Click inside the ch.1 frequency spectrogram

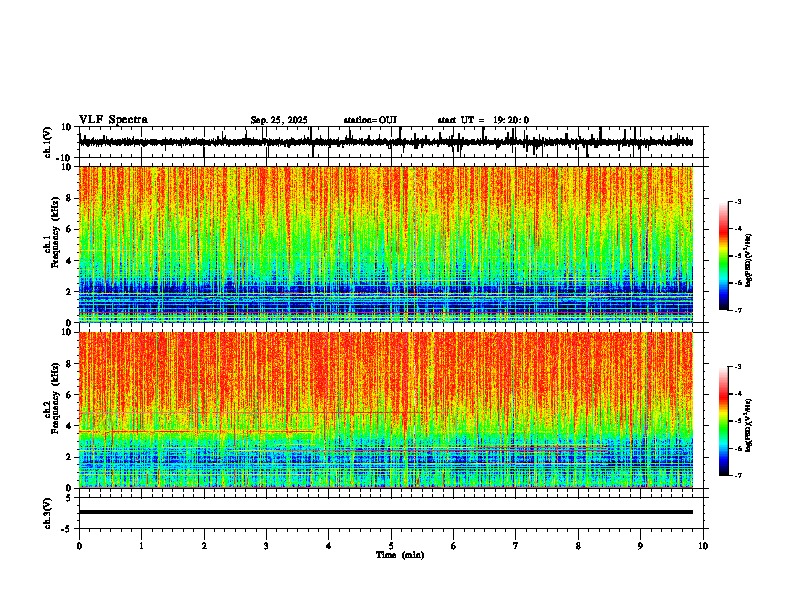(x=386, y=244)
